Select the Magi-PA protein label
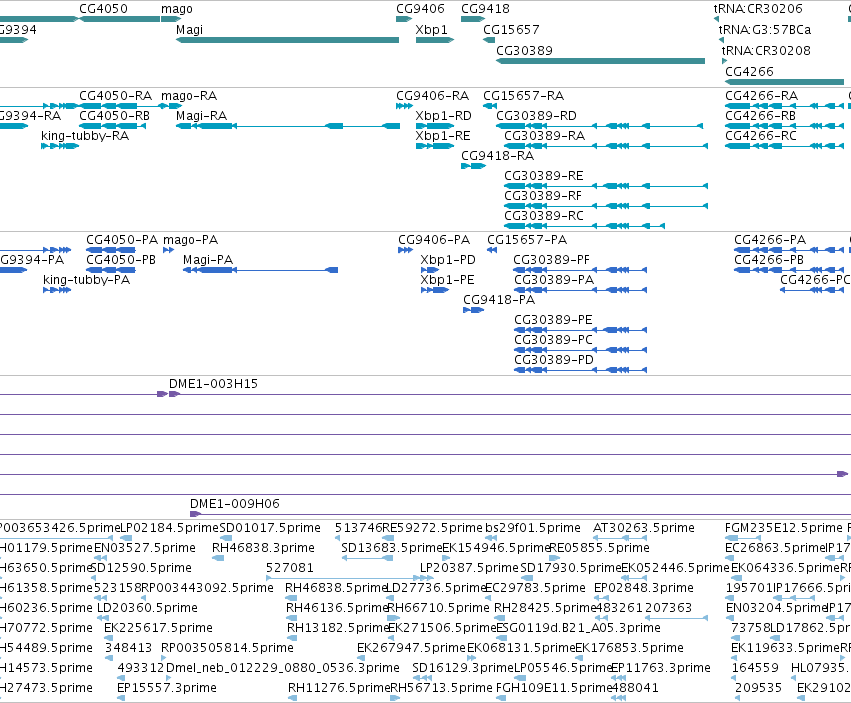The width and height of the screenshot is (851, 703). [x=208, y=260]
